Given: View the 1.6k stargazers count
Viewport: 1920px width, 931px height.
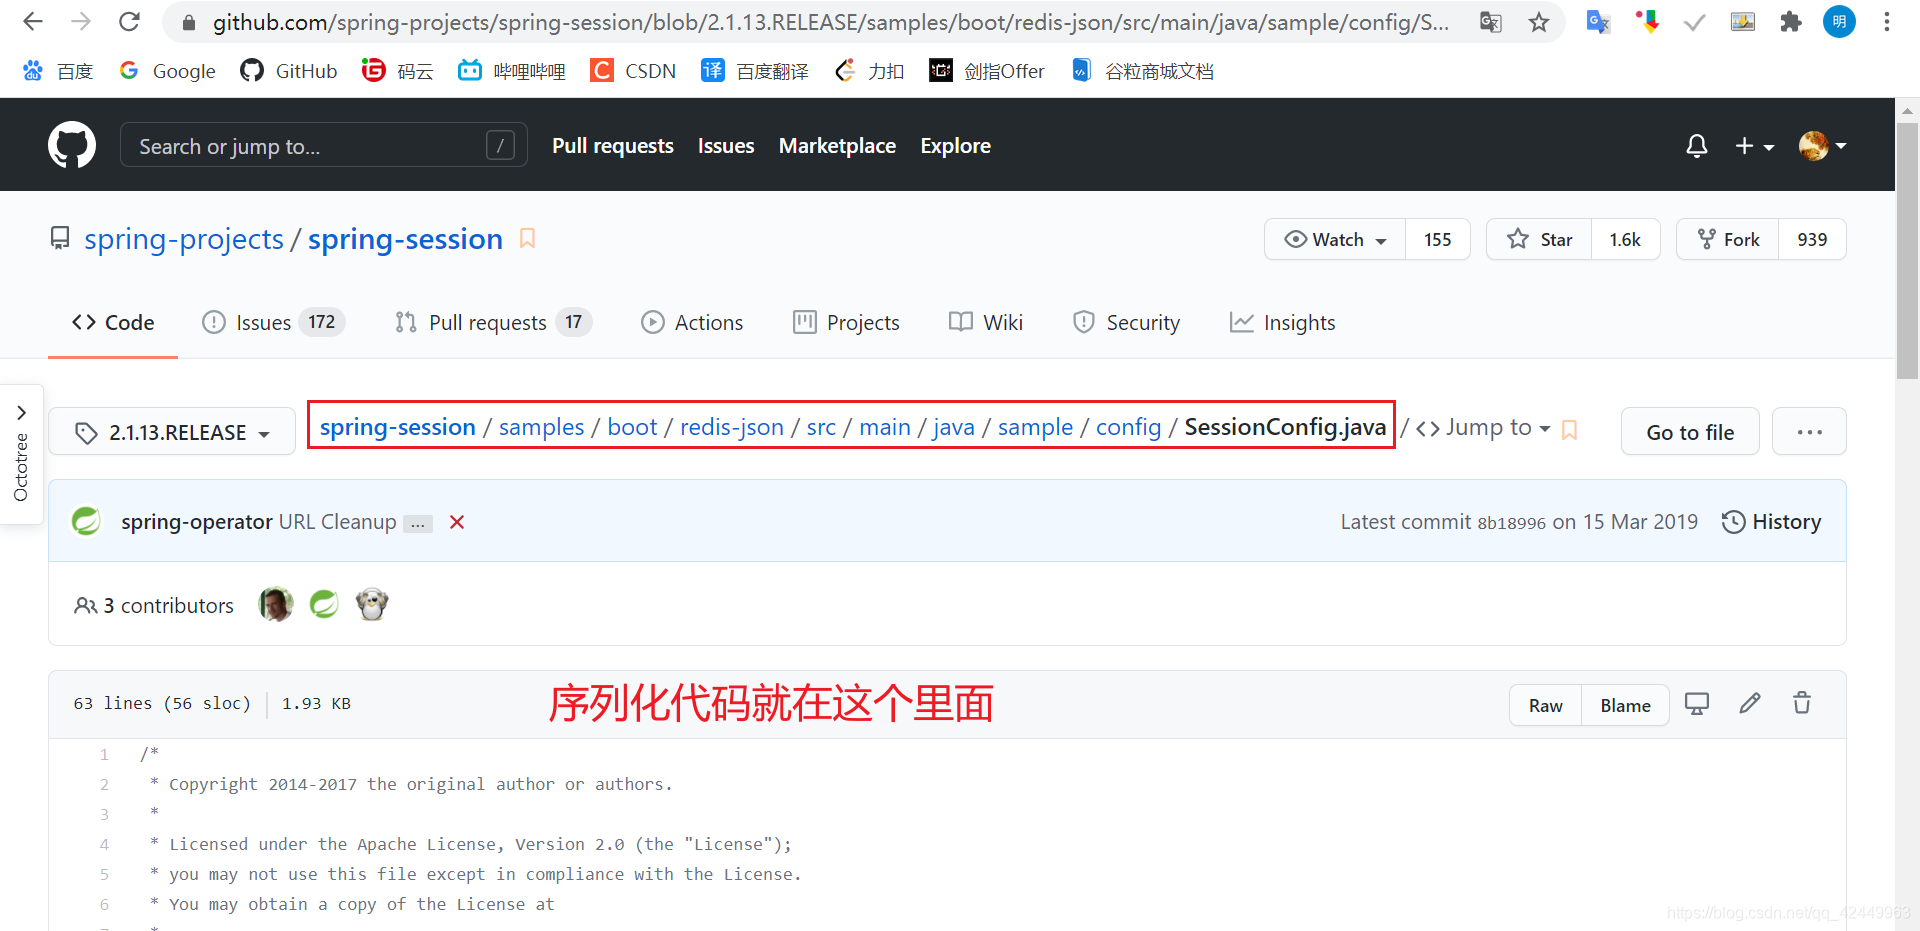Looking at the screenshot, I should (1625, 239).
